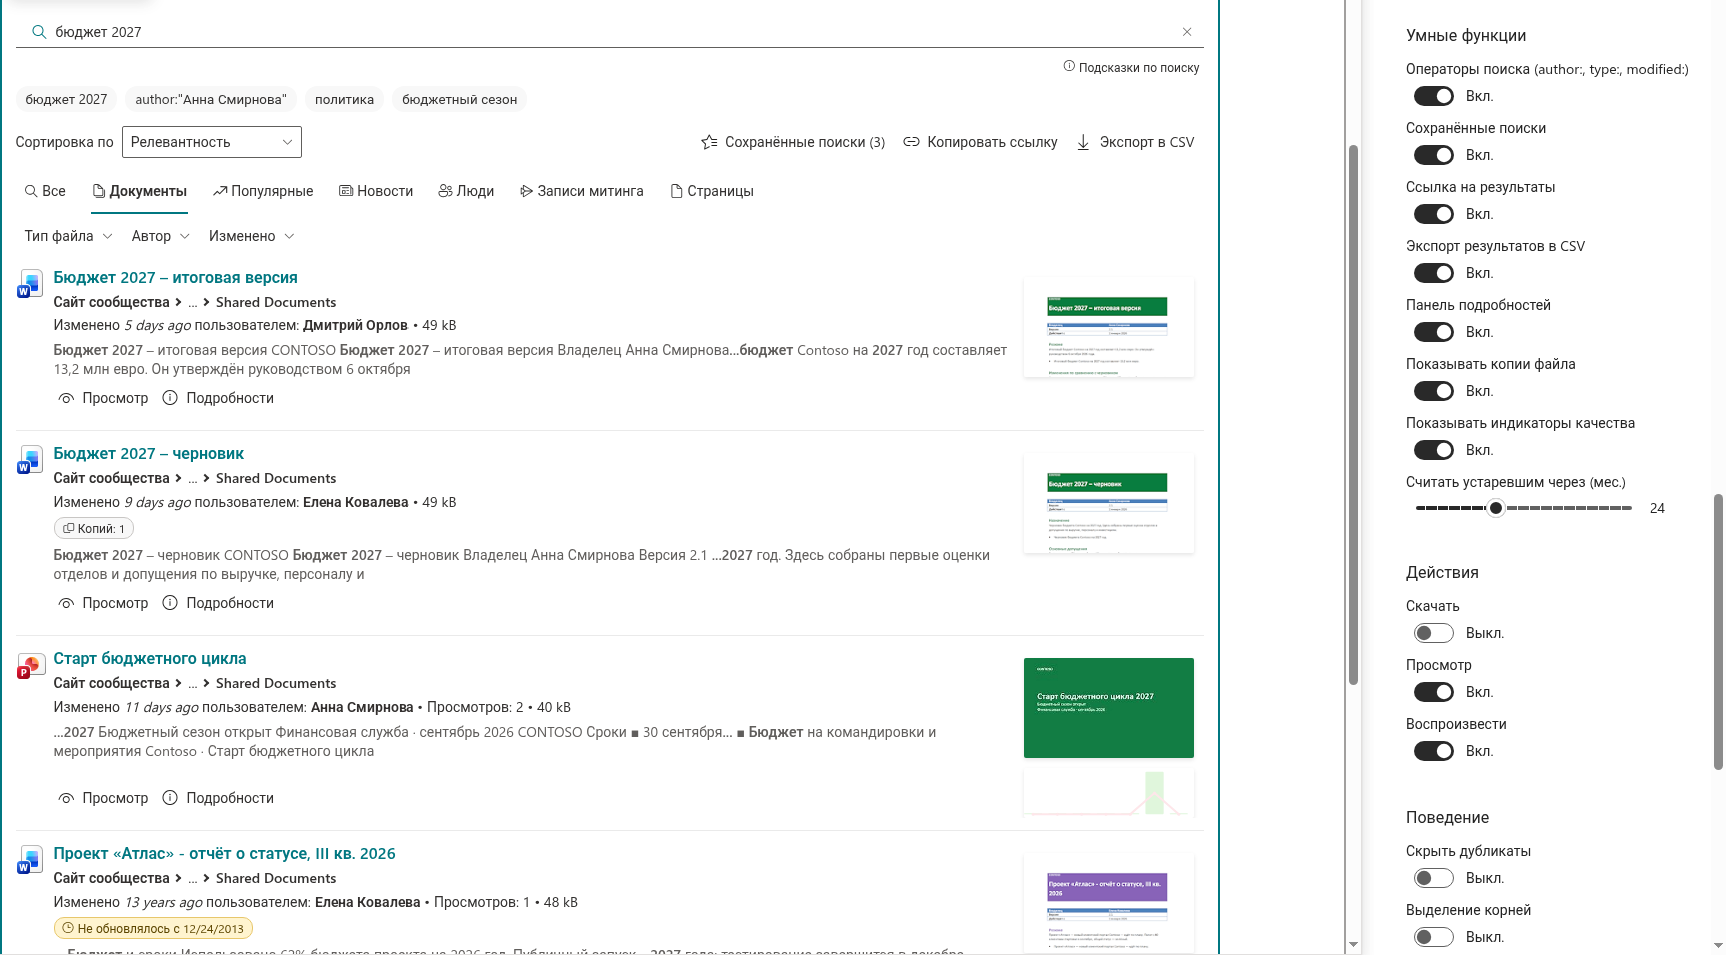Open the Релевантность sort dropdown
The image size is (1730, 955).
212,142
